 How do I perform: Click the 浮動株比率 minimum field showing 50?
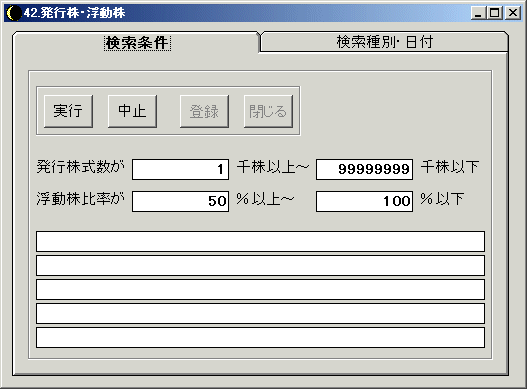(180, 201)
